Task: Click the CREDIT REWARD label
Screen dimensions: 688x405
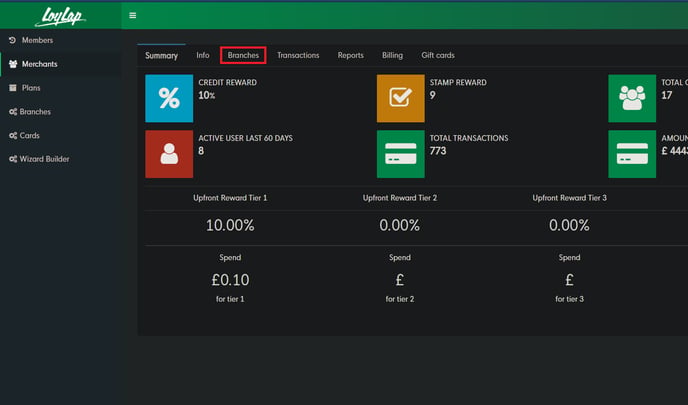Action: pyautogui.click(x=227, y=82)
